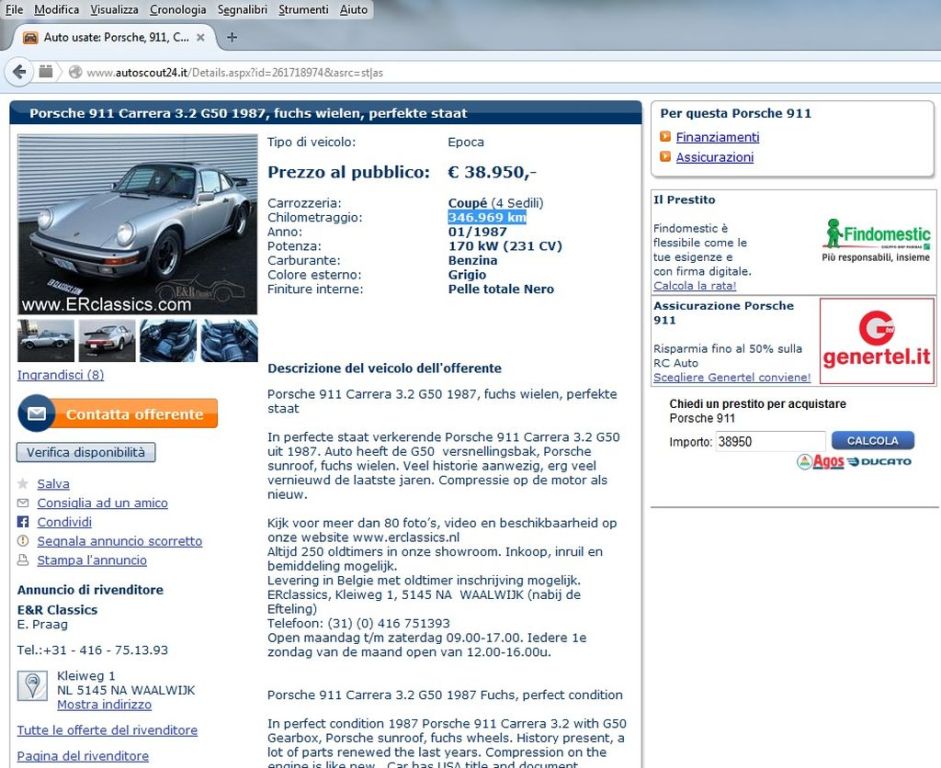This screenshot has height=768, width=941.
Task: Select the fourth thumbnail, interior seats
Action: click(x=229, y=341)
